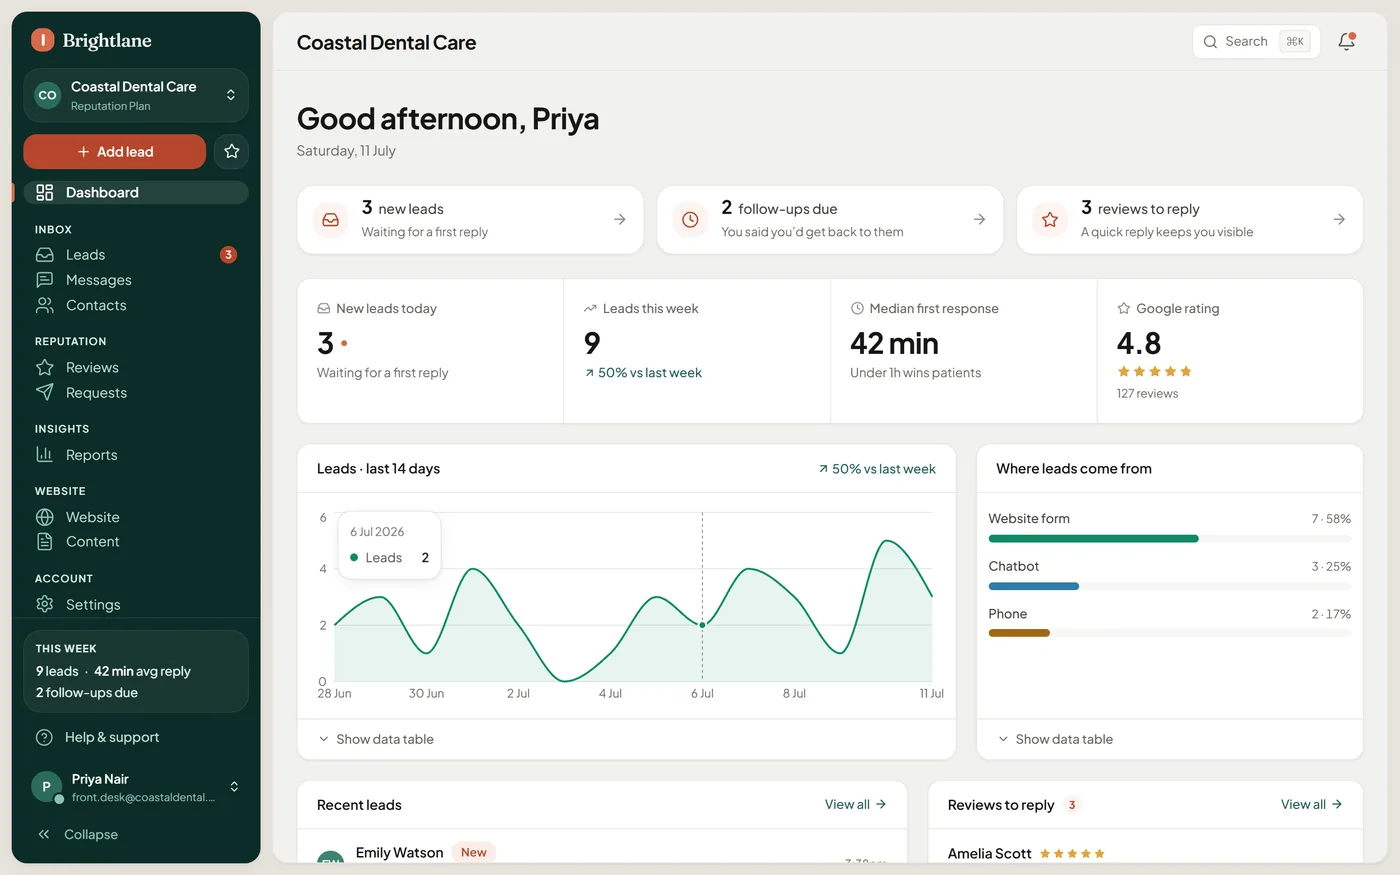Screen dimensions: 1400x875
Task: Click the Help & support question mark icon
Action: (44, 737)
